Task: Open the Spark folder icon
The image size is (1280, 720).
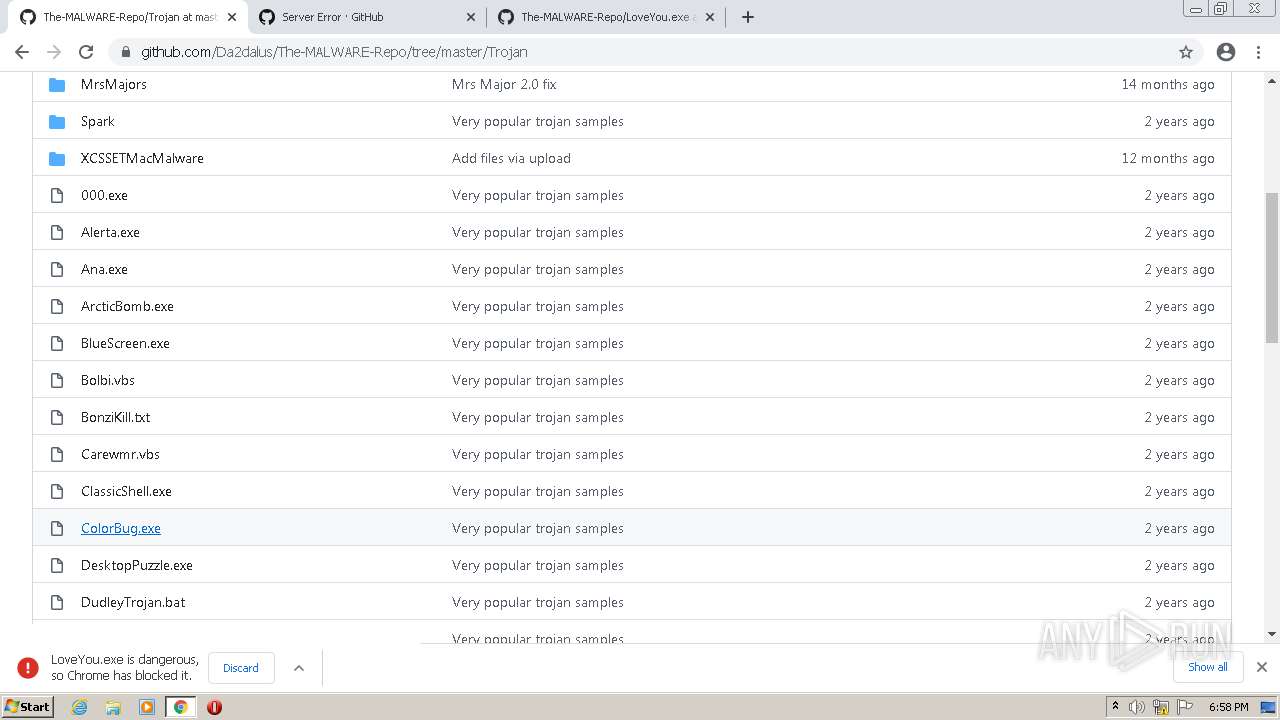Action: (57, 121)
